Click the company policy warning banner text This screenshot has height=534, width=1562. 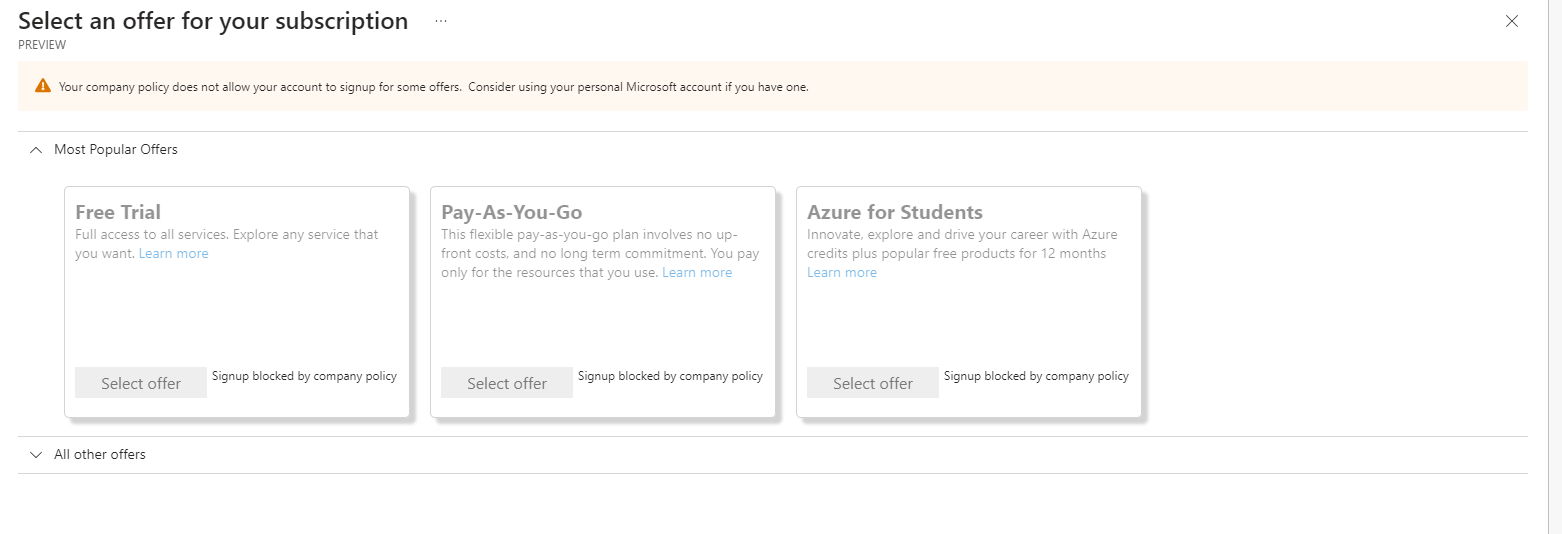tap(433, 87)
